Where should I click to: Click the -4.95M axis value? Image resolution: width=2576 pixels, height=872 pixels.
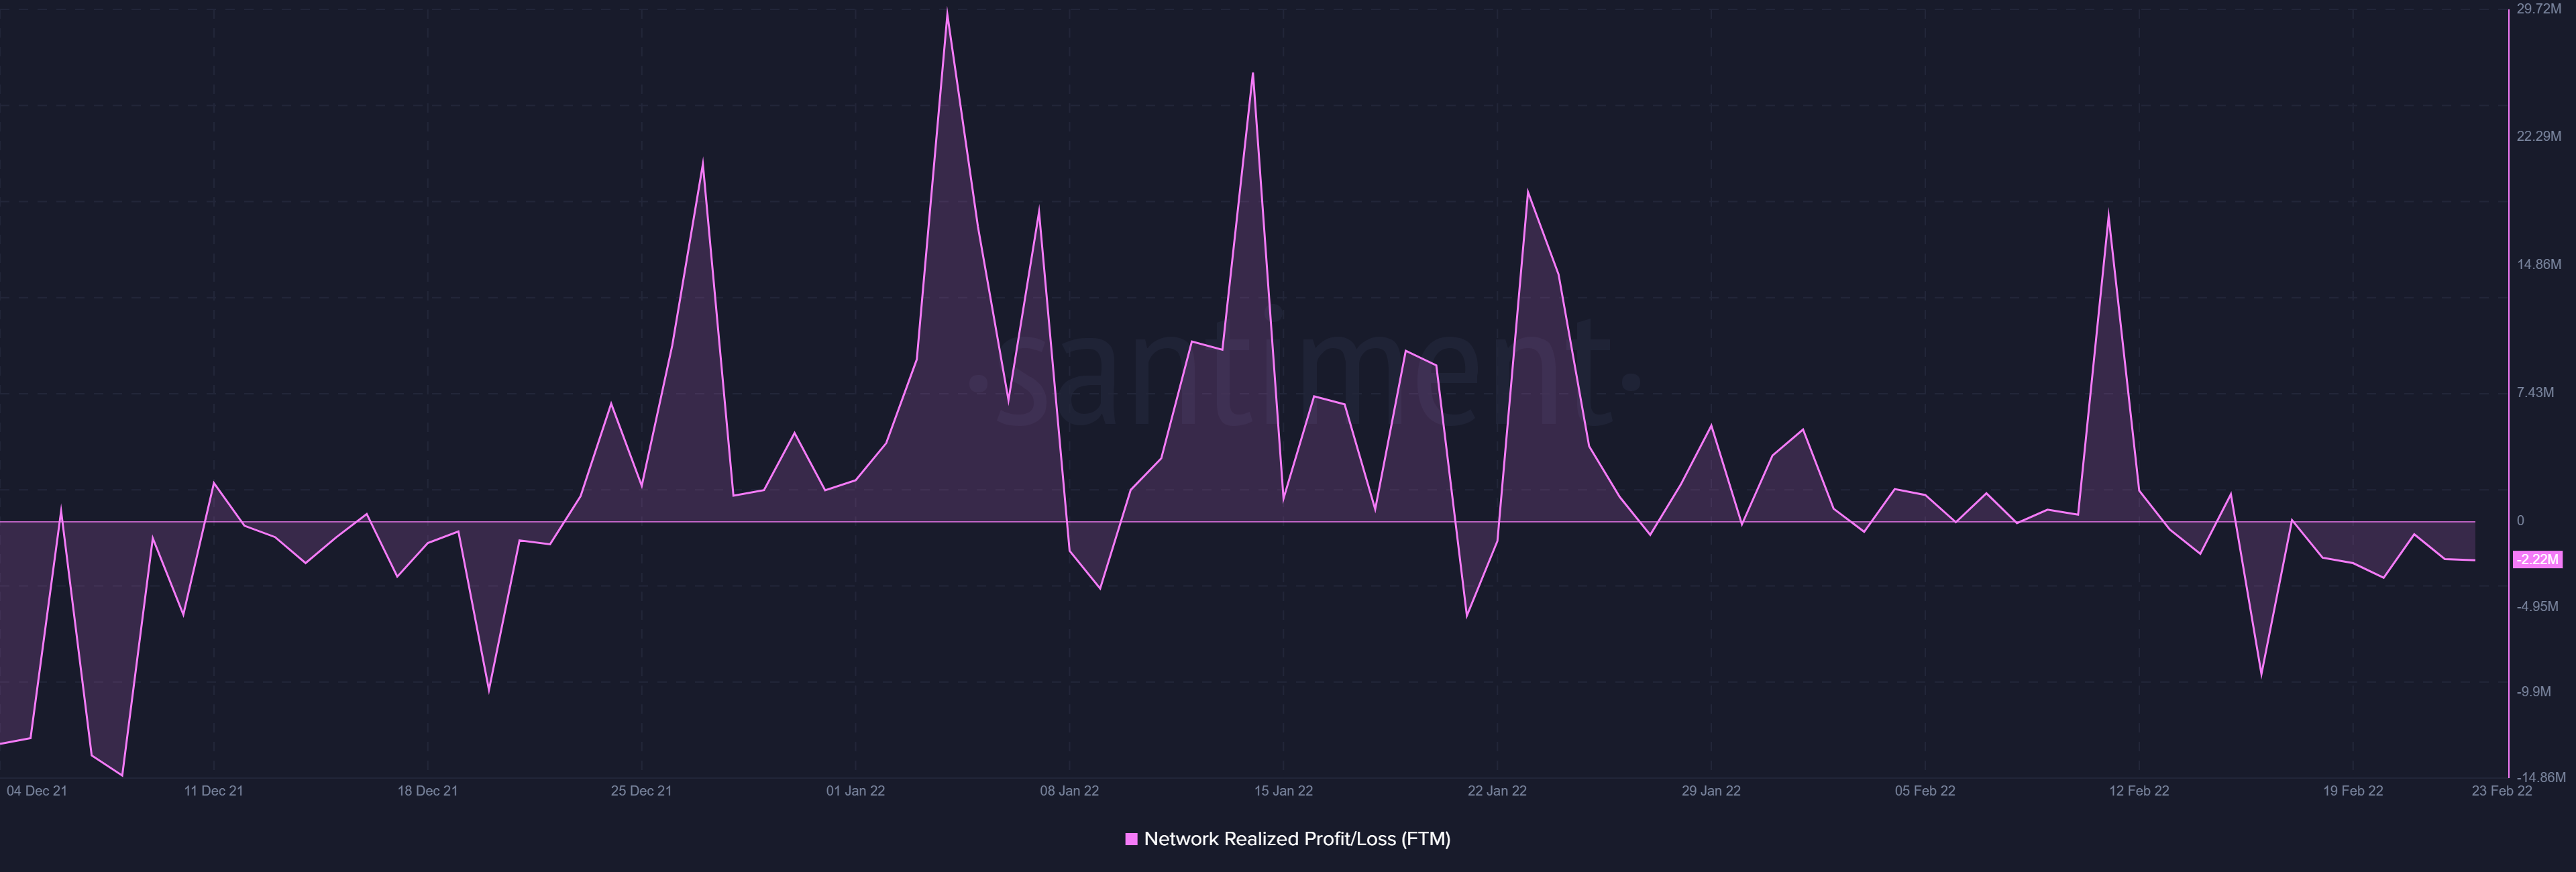pyautogui.click(x=2537, y=607)
